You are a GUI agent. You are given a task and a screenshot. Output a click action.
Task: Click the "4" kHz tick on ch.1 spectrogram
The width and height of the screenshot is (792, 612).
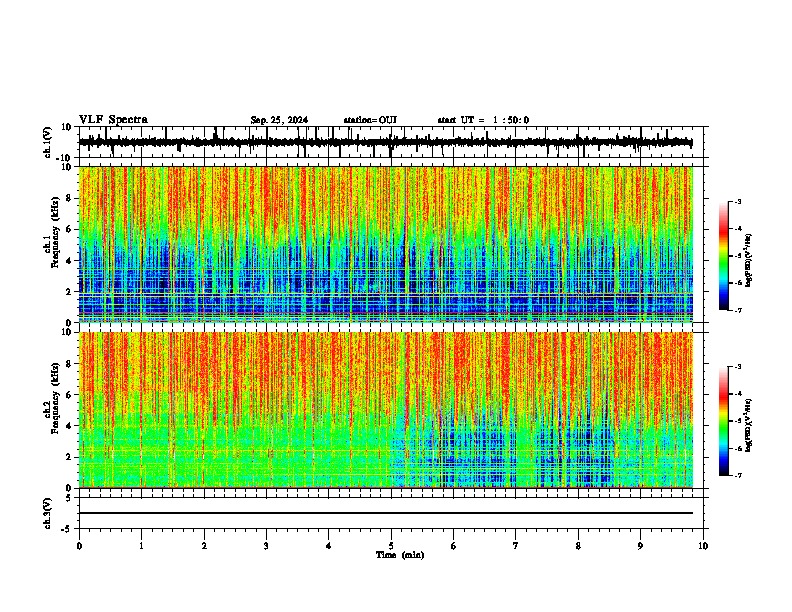[x=70, y=261]
